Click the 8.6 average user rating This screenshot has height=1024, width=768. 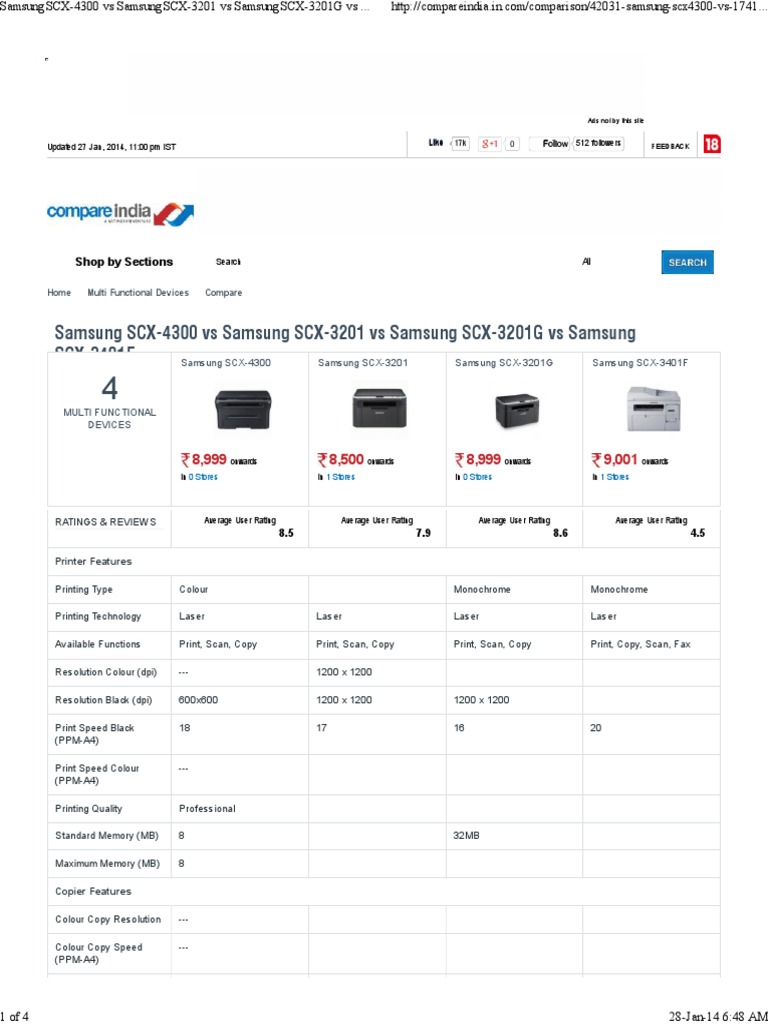click(x=560, y=534)
